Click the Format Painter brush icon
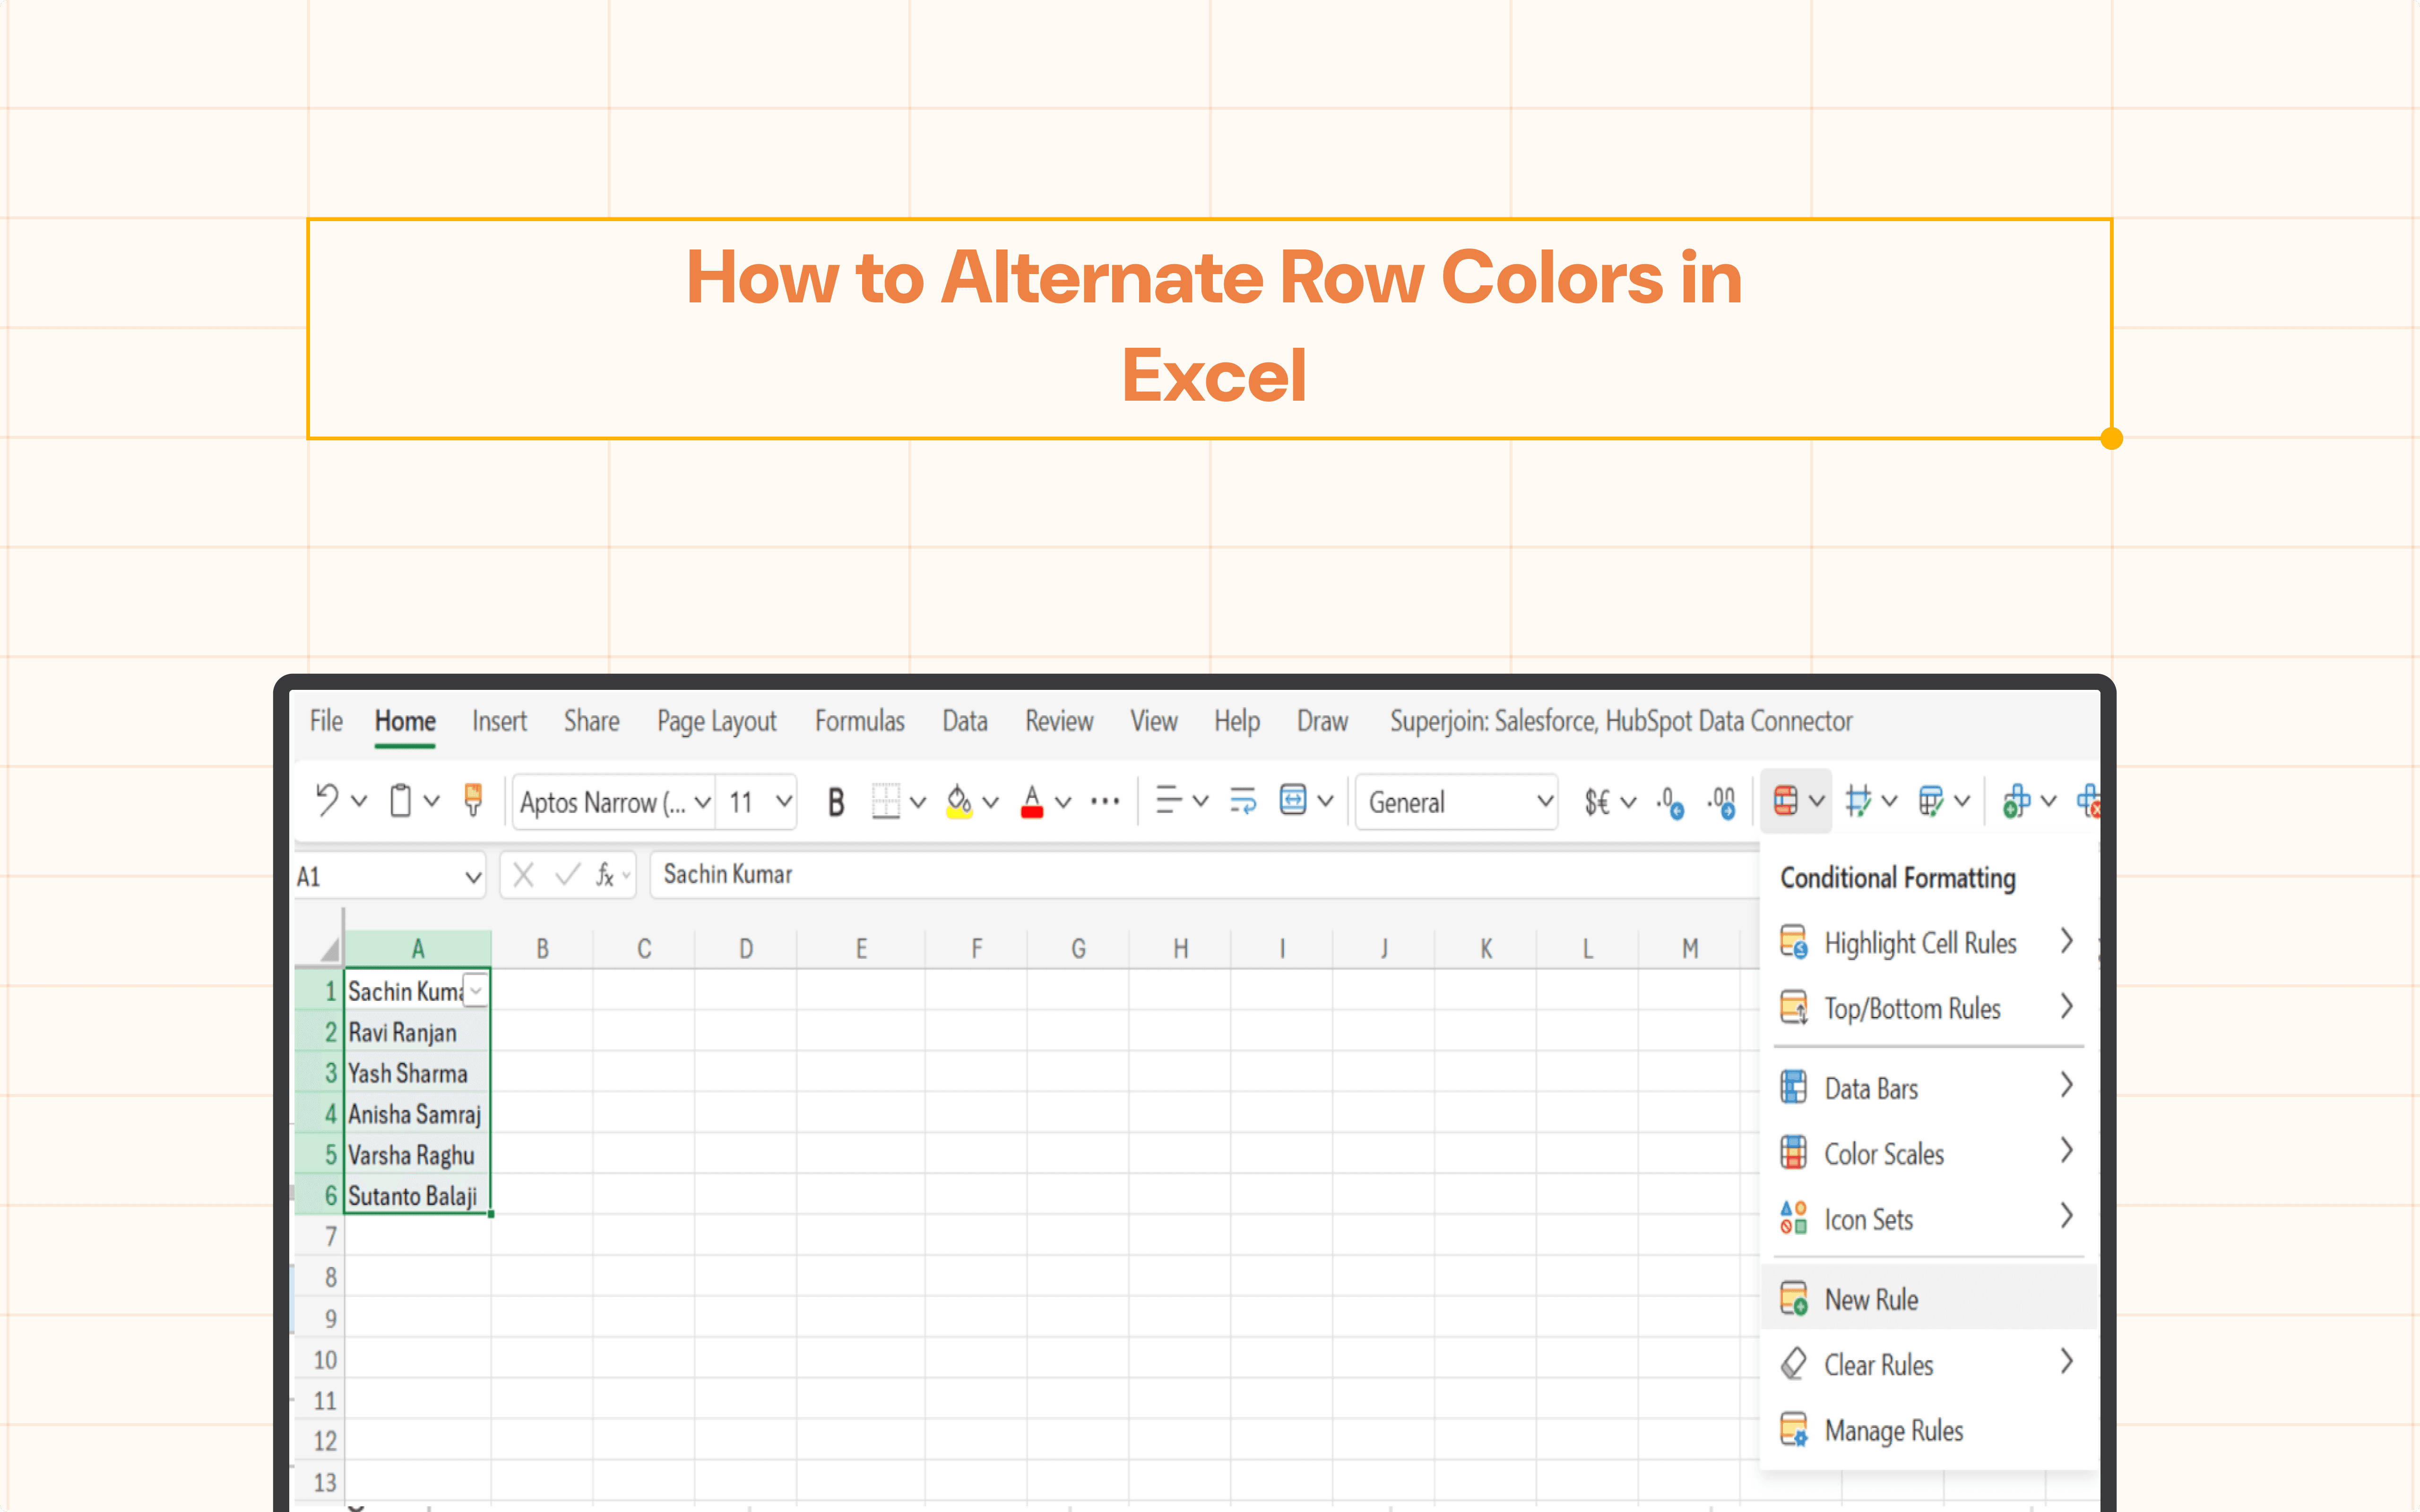Image resolution: width=2420 pixels, height=1512 pixels. tap(473, 801)
